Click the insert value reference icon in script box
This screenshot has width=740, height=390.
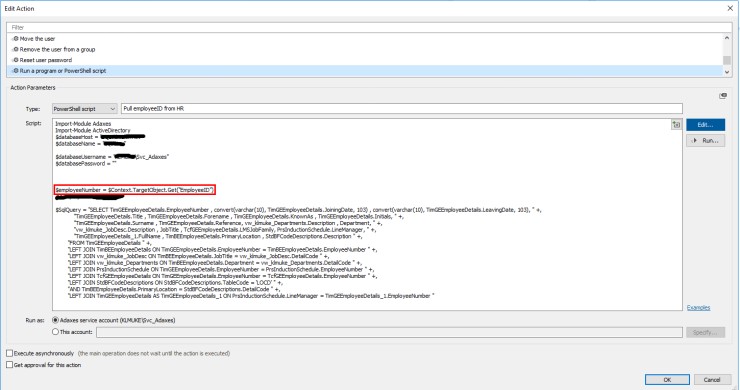(x=676, y=125)
